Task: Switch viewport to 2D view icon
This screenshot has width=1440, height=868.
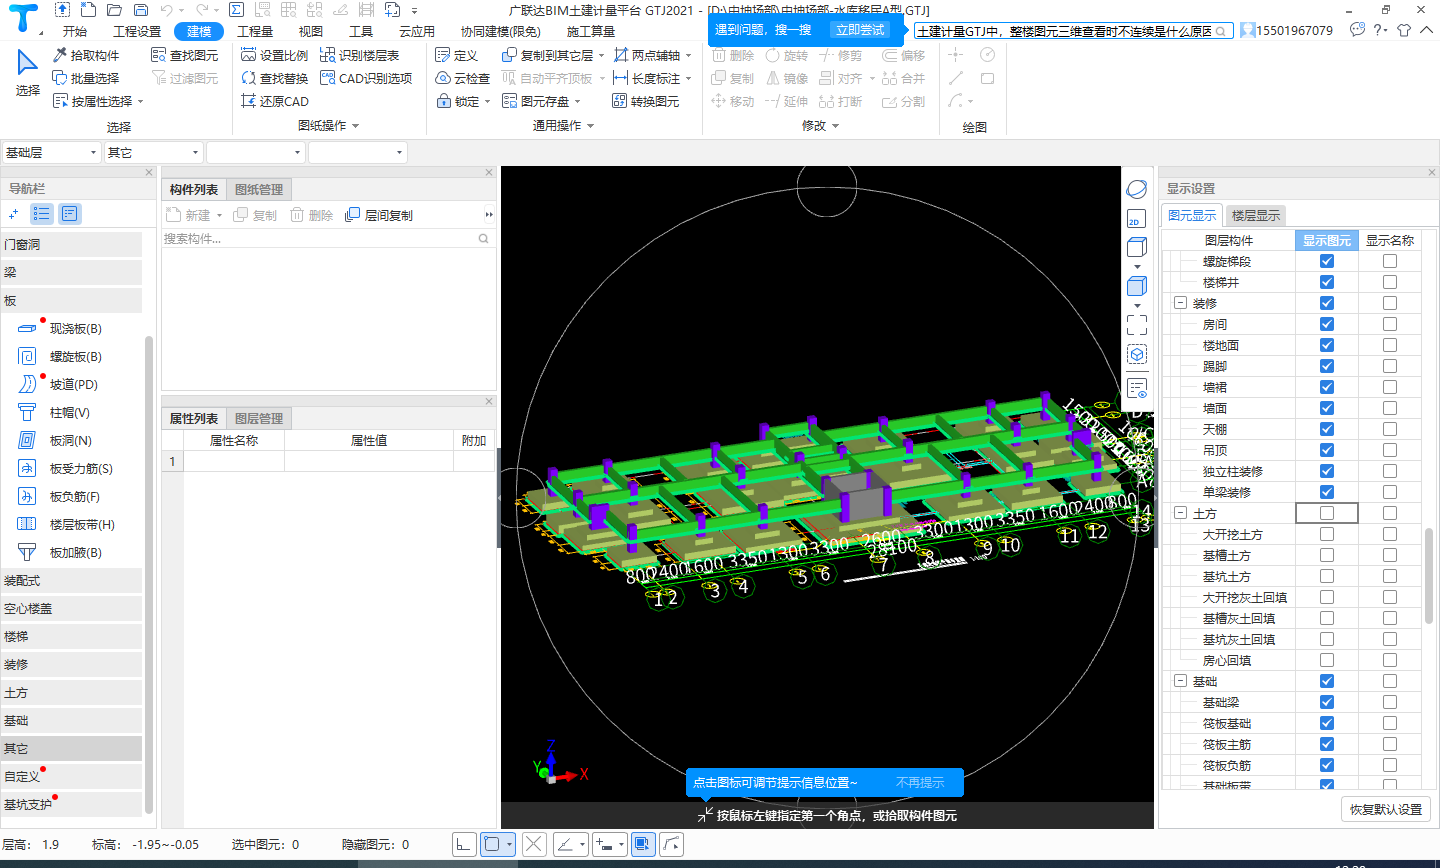Action: (x=1136, y=219)
